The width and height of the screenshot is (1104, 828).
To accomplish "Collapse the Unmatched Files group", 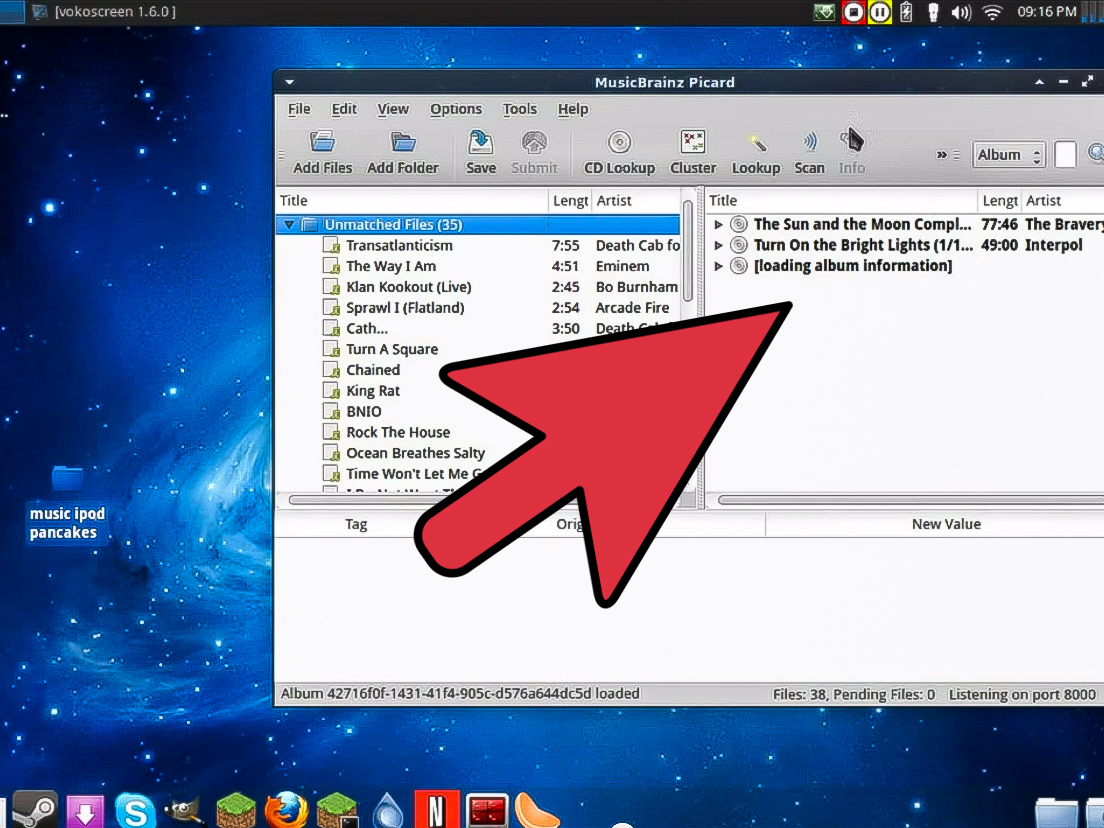I will coord(289,225).
